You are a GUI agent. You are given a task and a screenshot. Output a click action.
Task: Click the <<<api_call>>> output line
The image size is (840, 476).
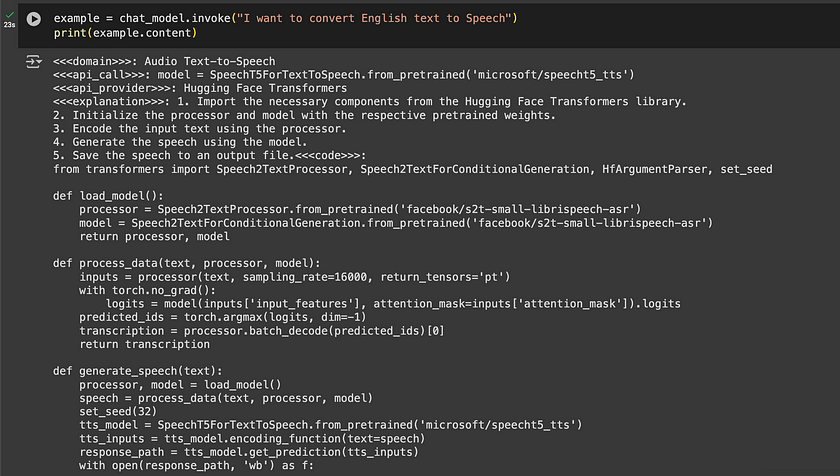pyautogui.click(x=343, y=74)
